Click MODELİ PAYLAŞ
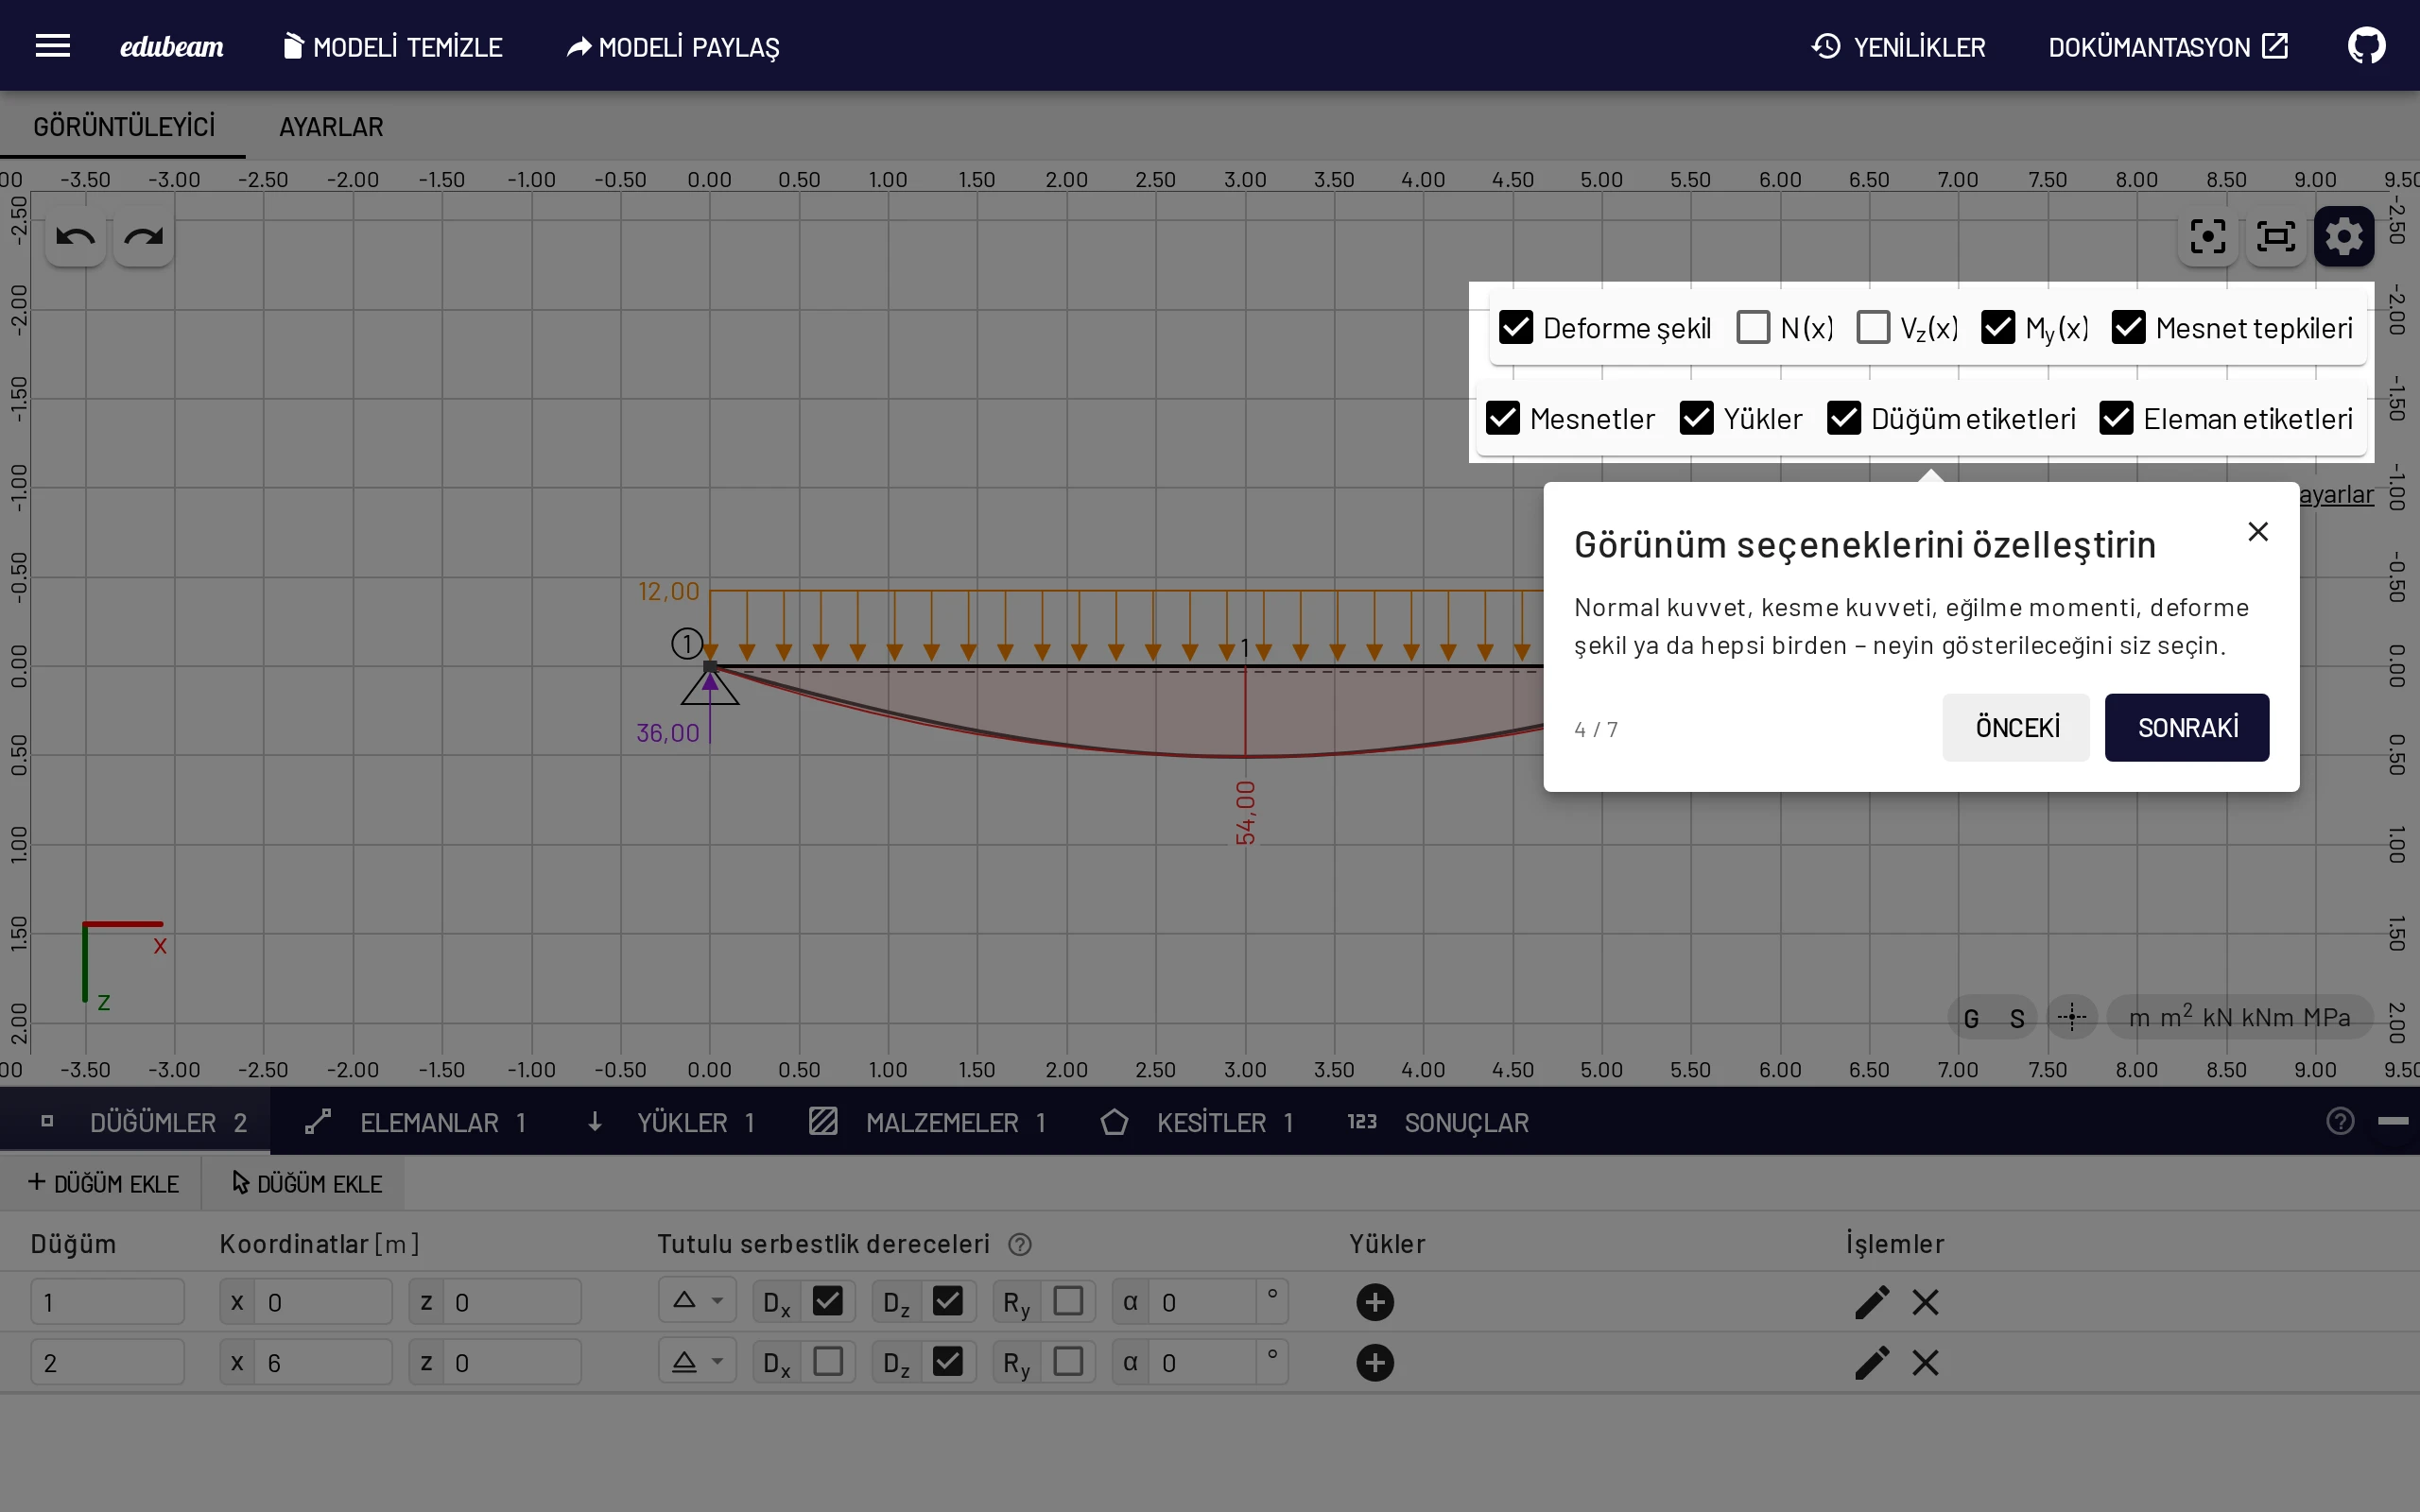 672,47
